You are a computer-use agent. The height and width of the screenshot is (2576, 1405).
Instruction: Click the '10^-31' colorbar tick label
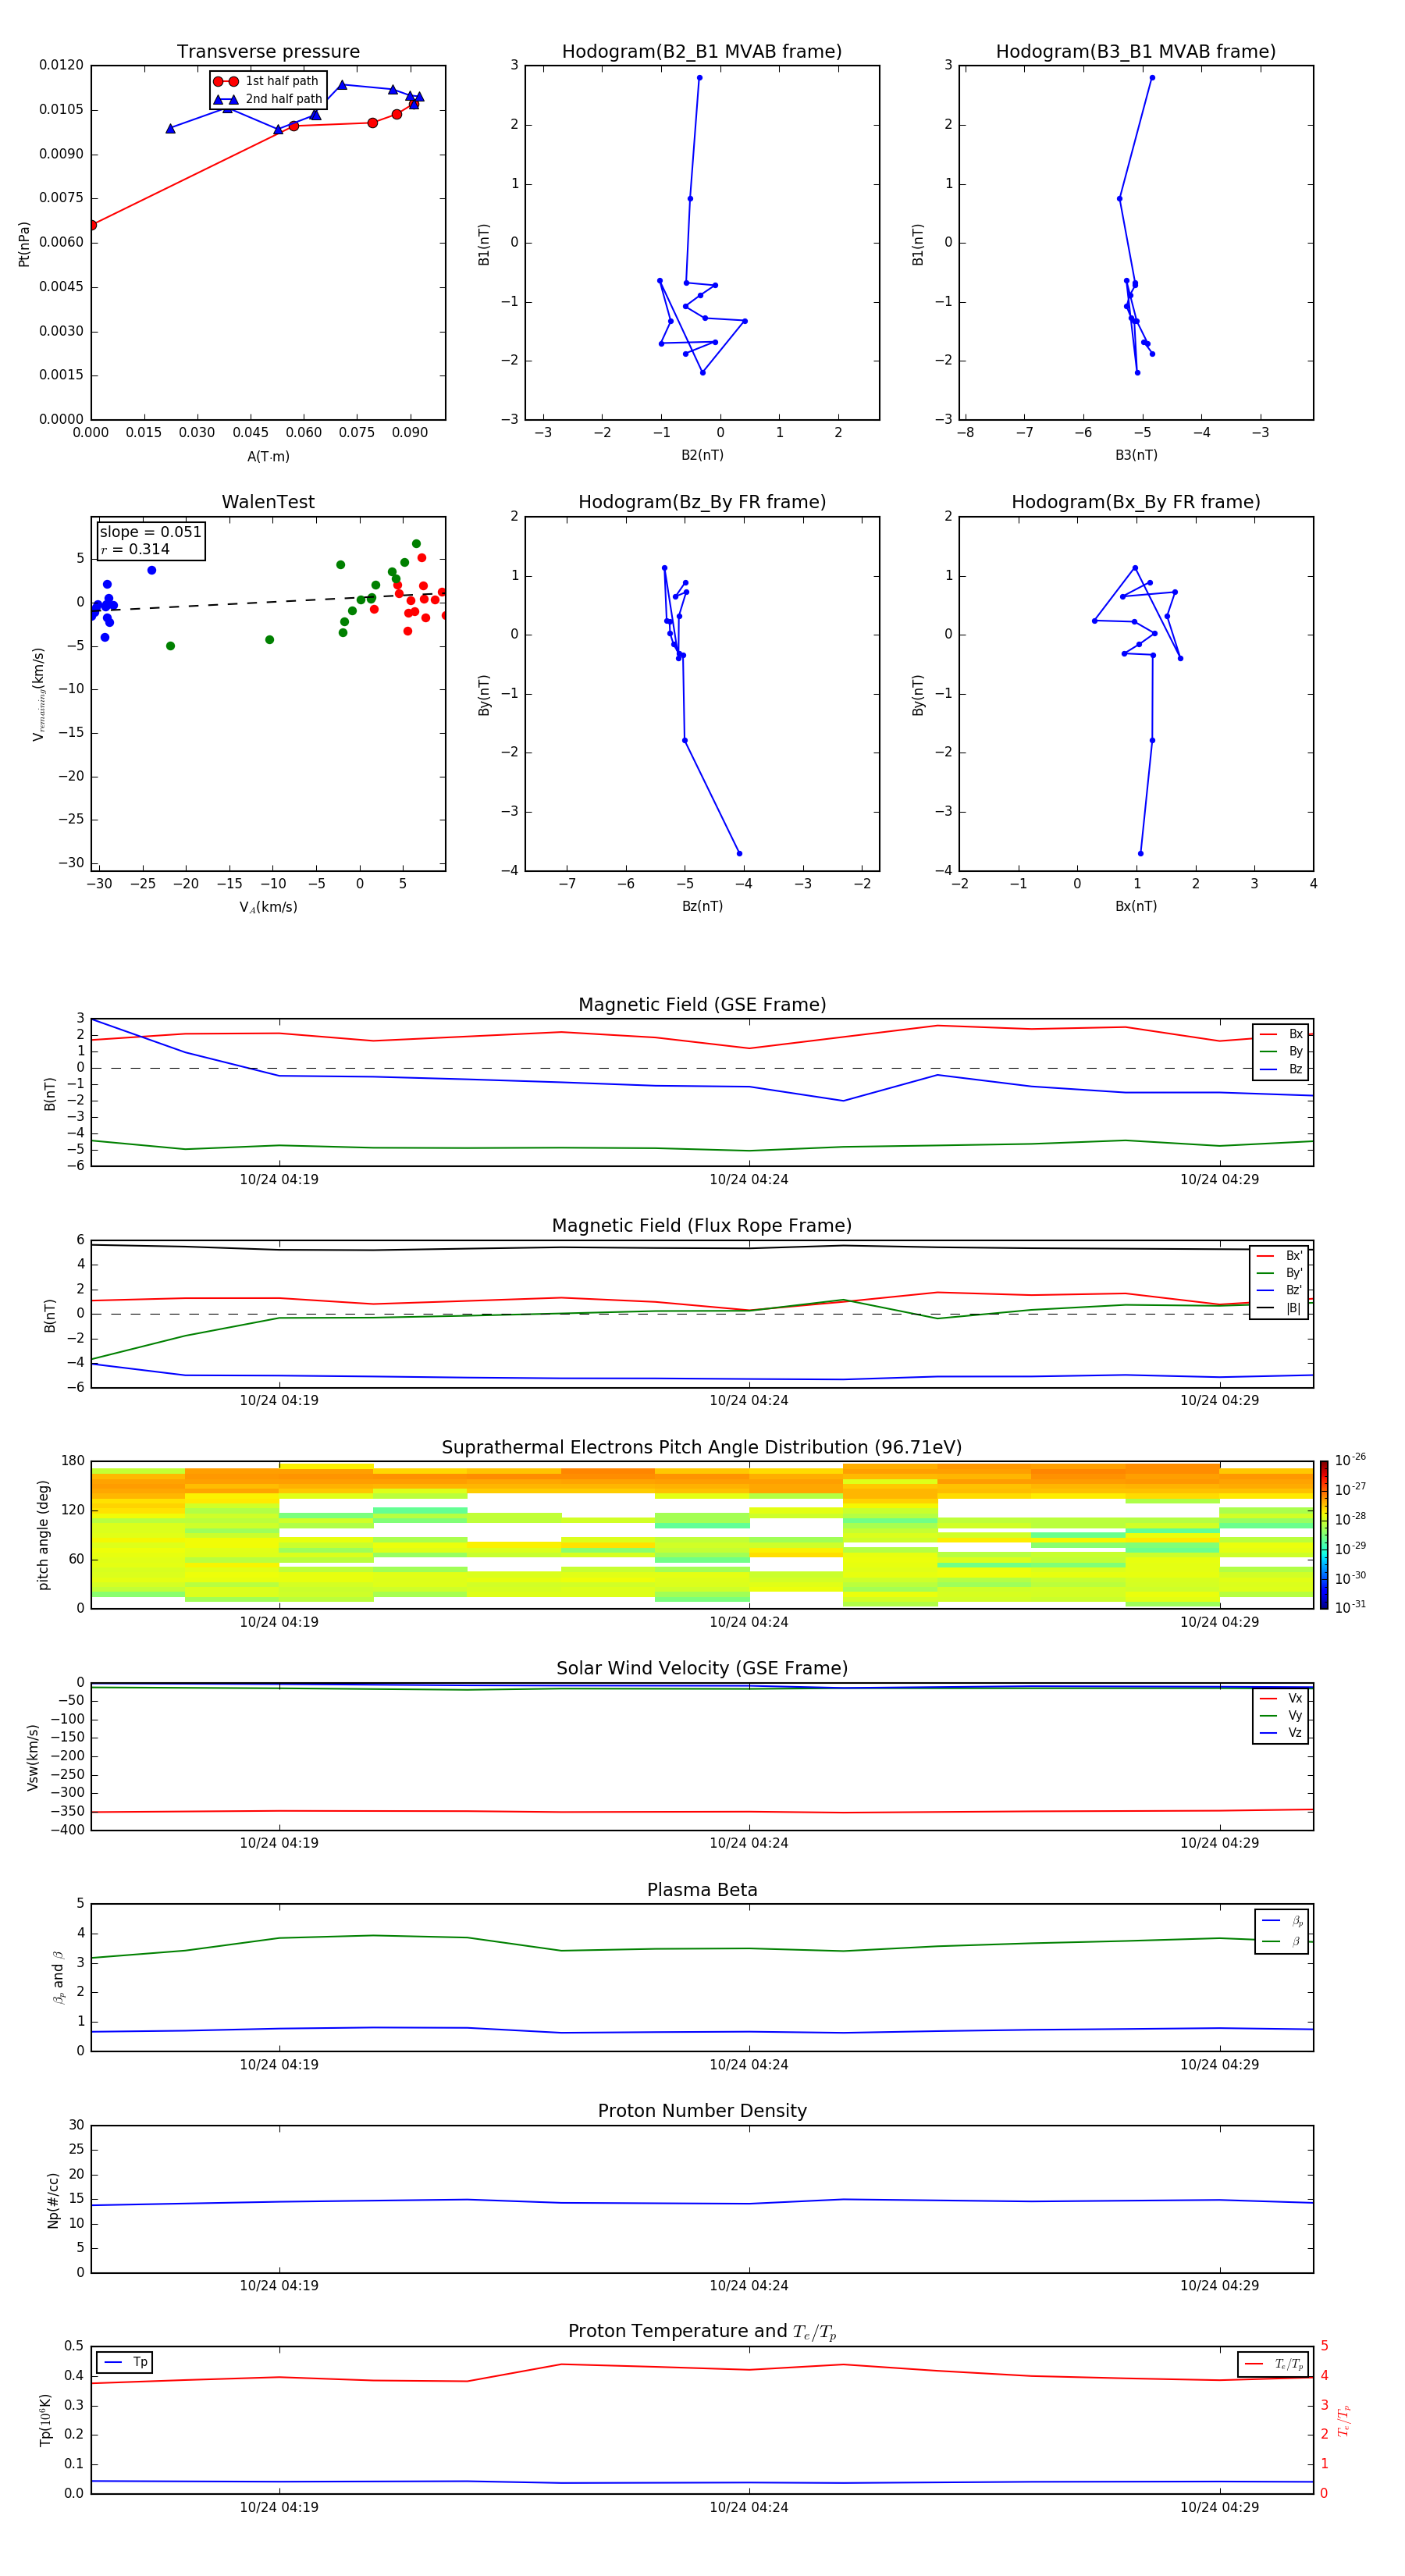(x=1350, y=1607)
